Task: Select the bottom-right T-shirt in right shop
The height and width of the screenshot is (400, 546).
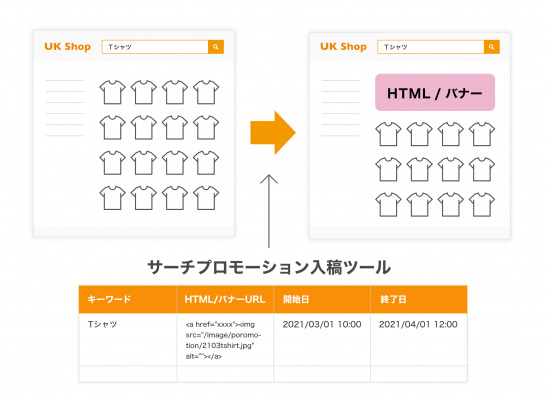Action: point(482,205)
